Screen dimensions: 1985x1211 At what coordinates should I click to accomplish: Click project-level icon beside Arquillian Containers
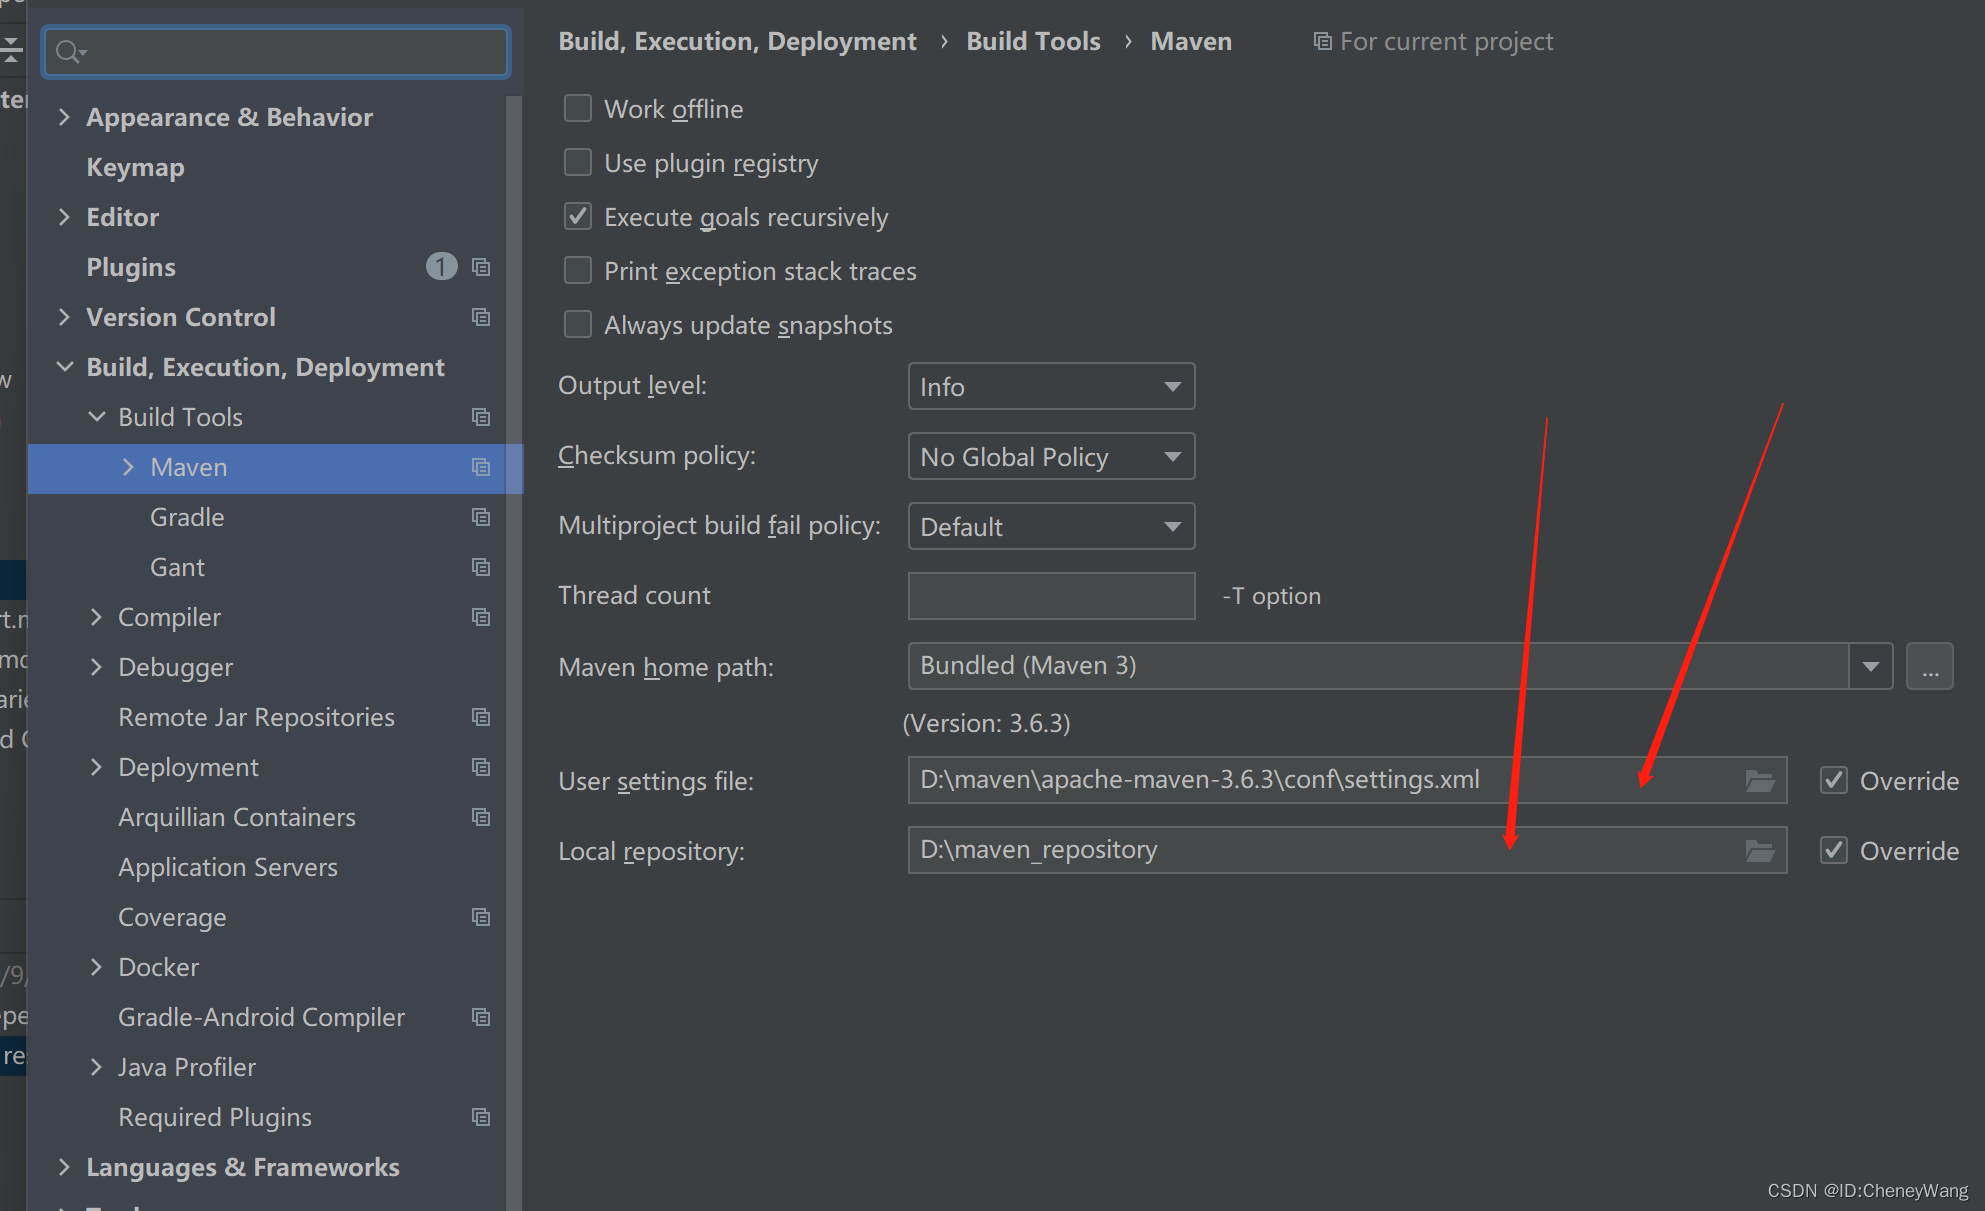(481, 817)
